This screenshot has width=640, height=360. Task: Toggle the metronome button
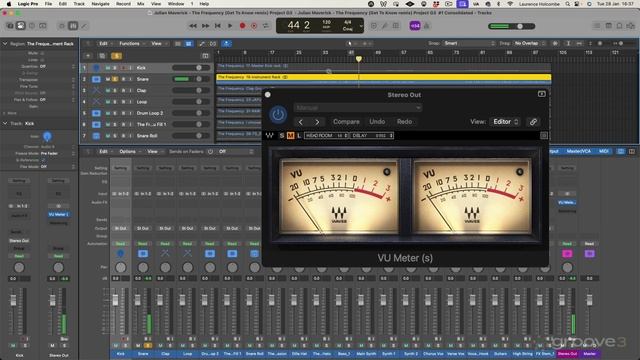click(427, 26)
